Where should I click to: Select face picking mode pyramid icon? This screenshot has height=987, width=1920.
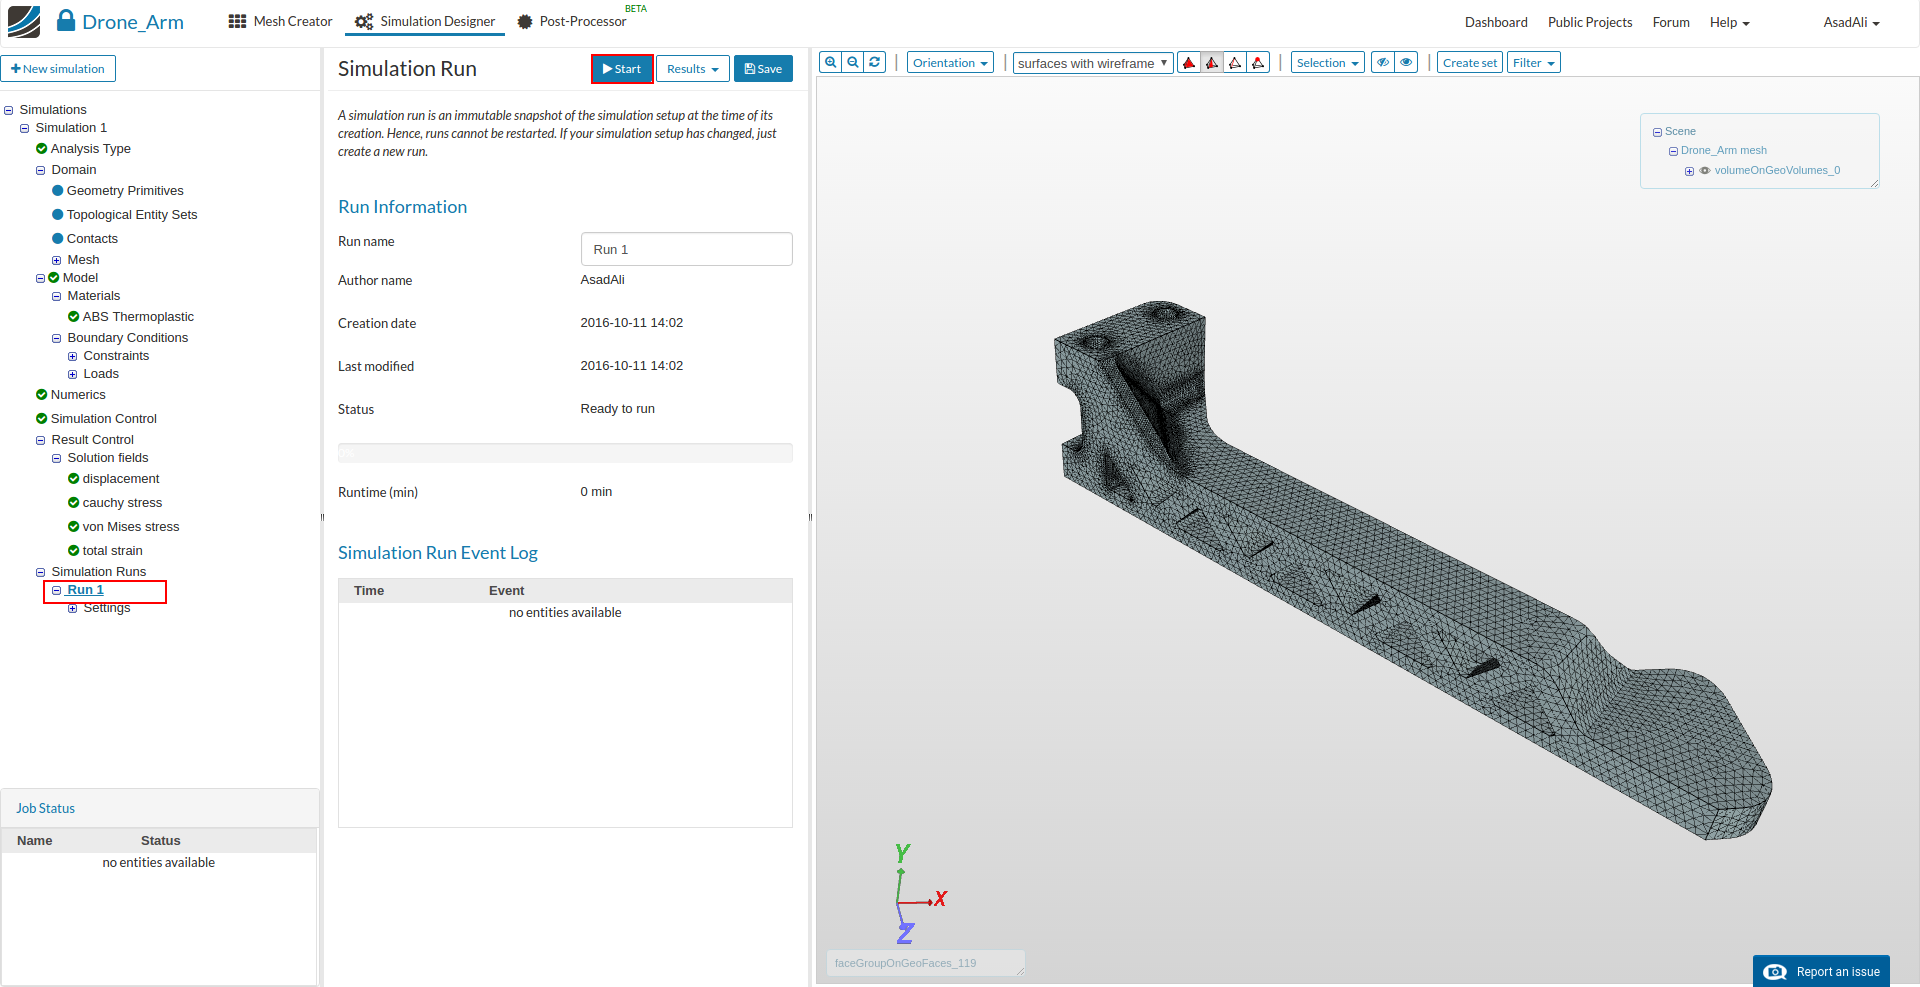tap(1212, 63)
